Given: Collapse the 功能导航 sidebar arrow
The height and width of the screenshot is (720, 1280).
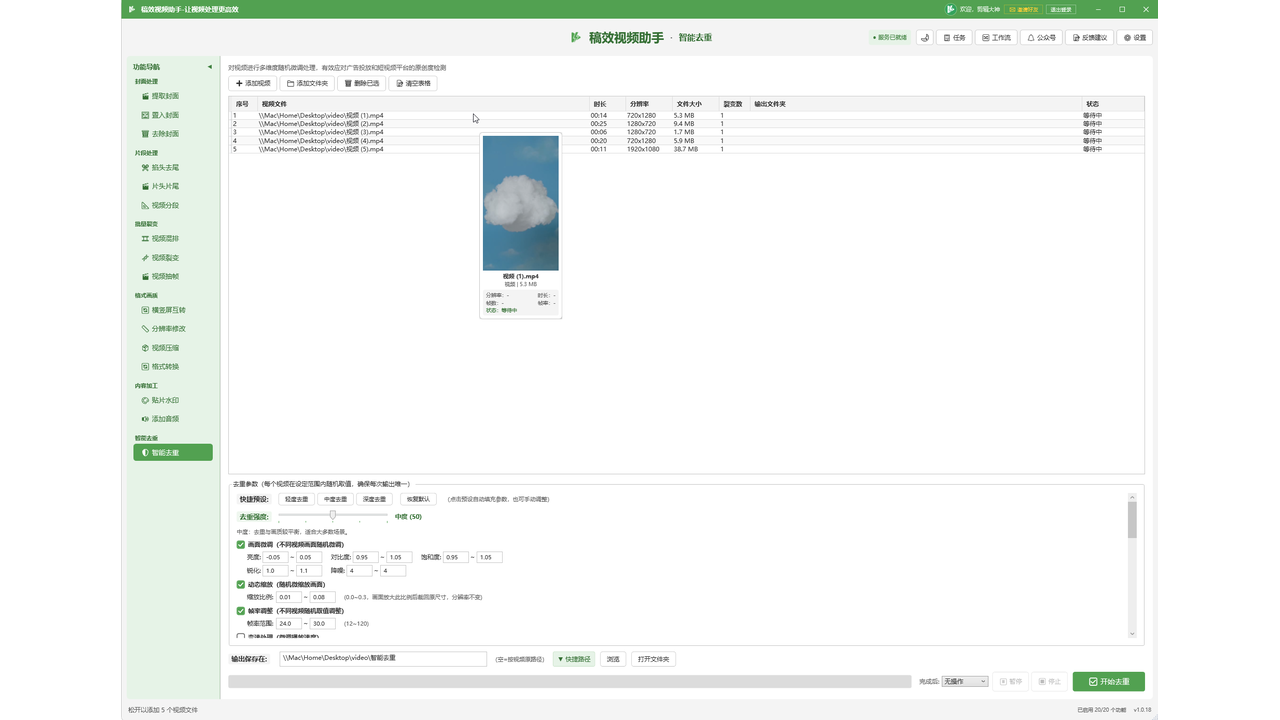Looking at the screenshot, I should (x=210, y=67).
